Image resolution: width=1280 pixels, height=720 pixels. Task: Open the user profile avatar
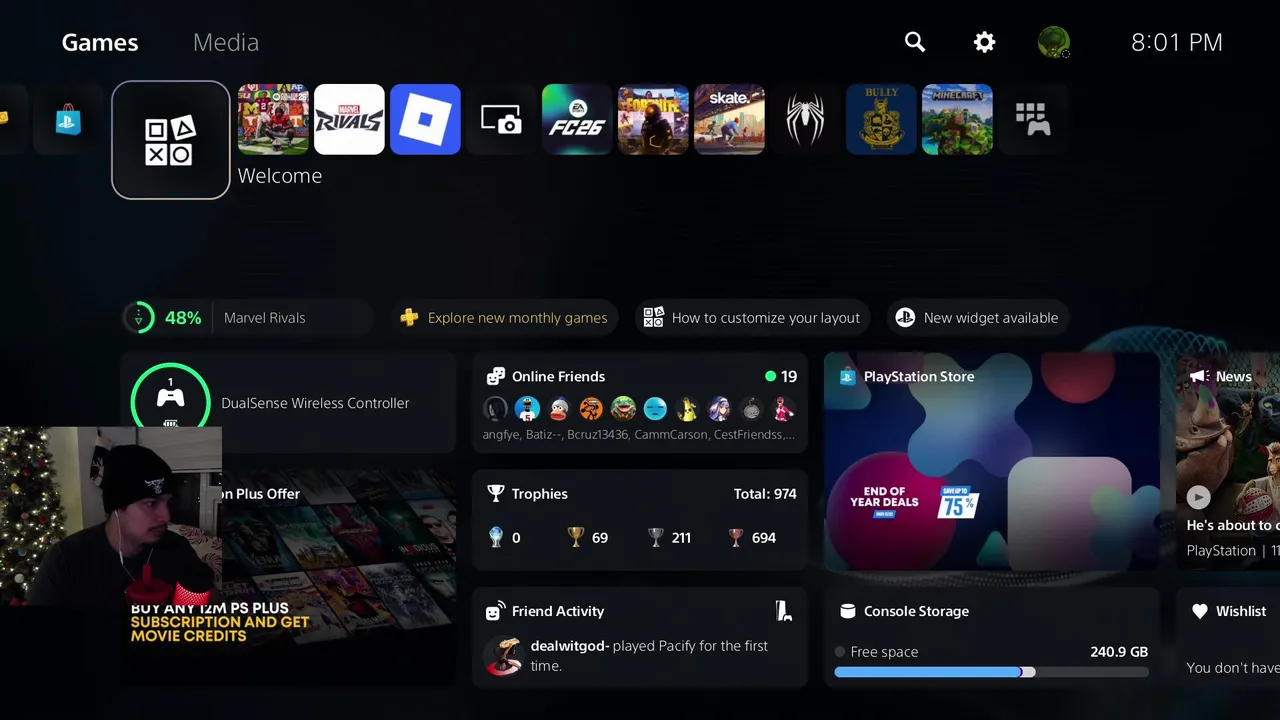point(1054,42)
